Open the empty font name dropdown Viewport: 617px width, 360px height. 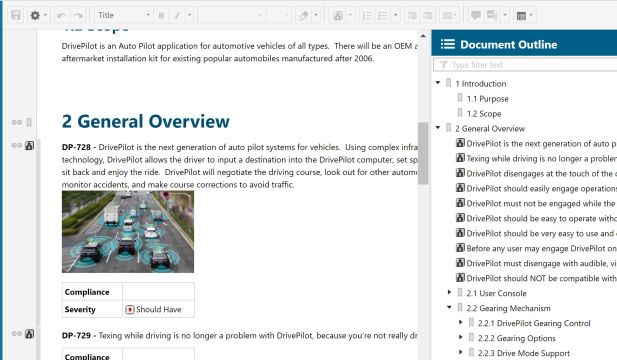(231, 15)
